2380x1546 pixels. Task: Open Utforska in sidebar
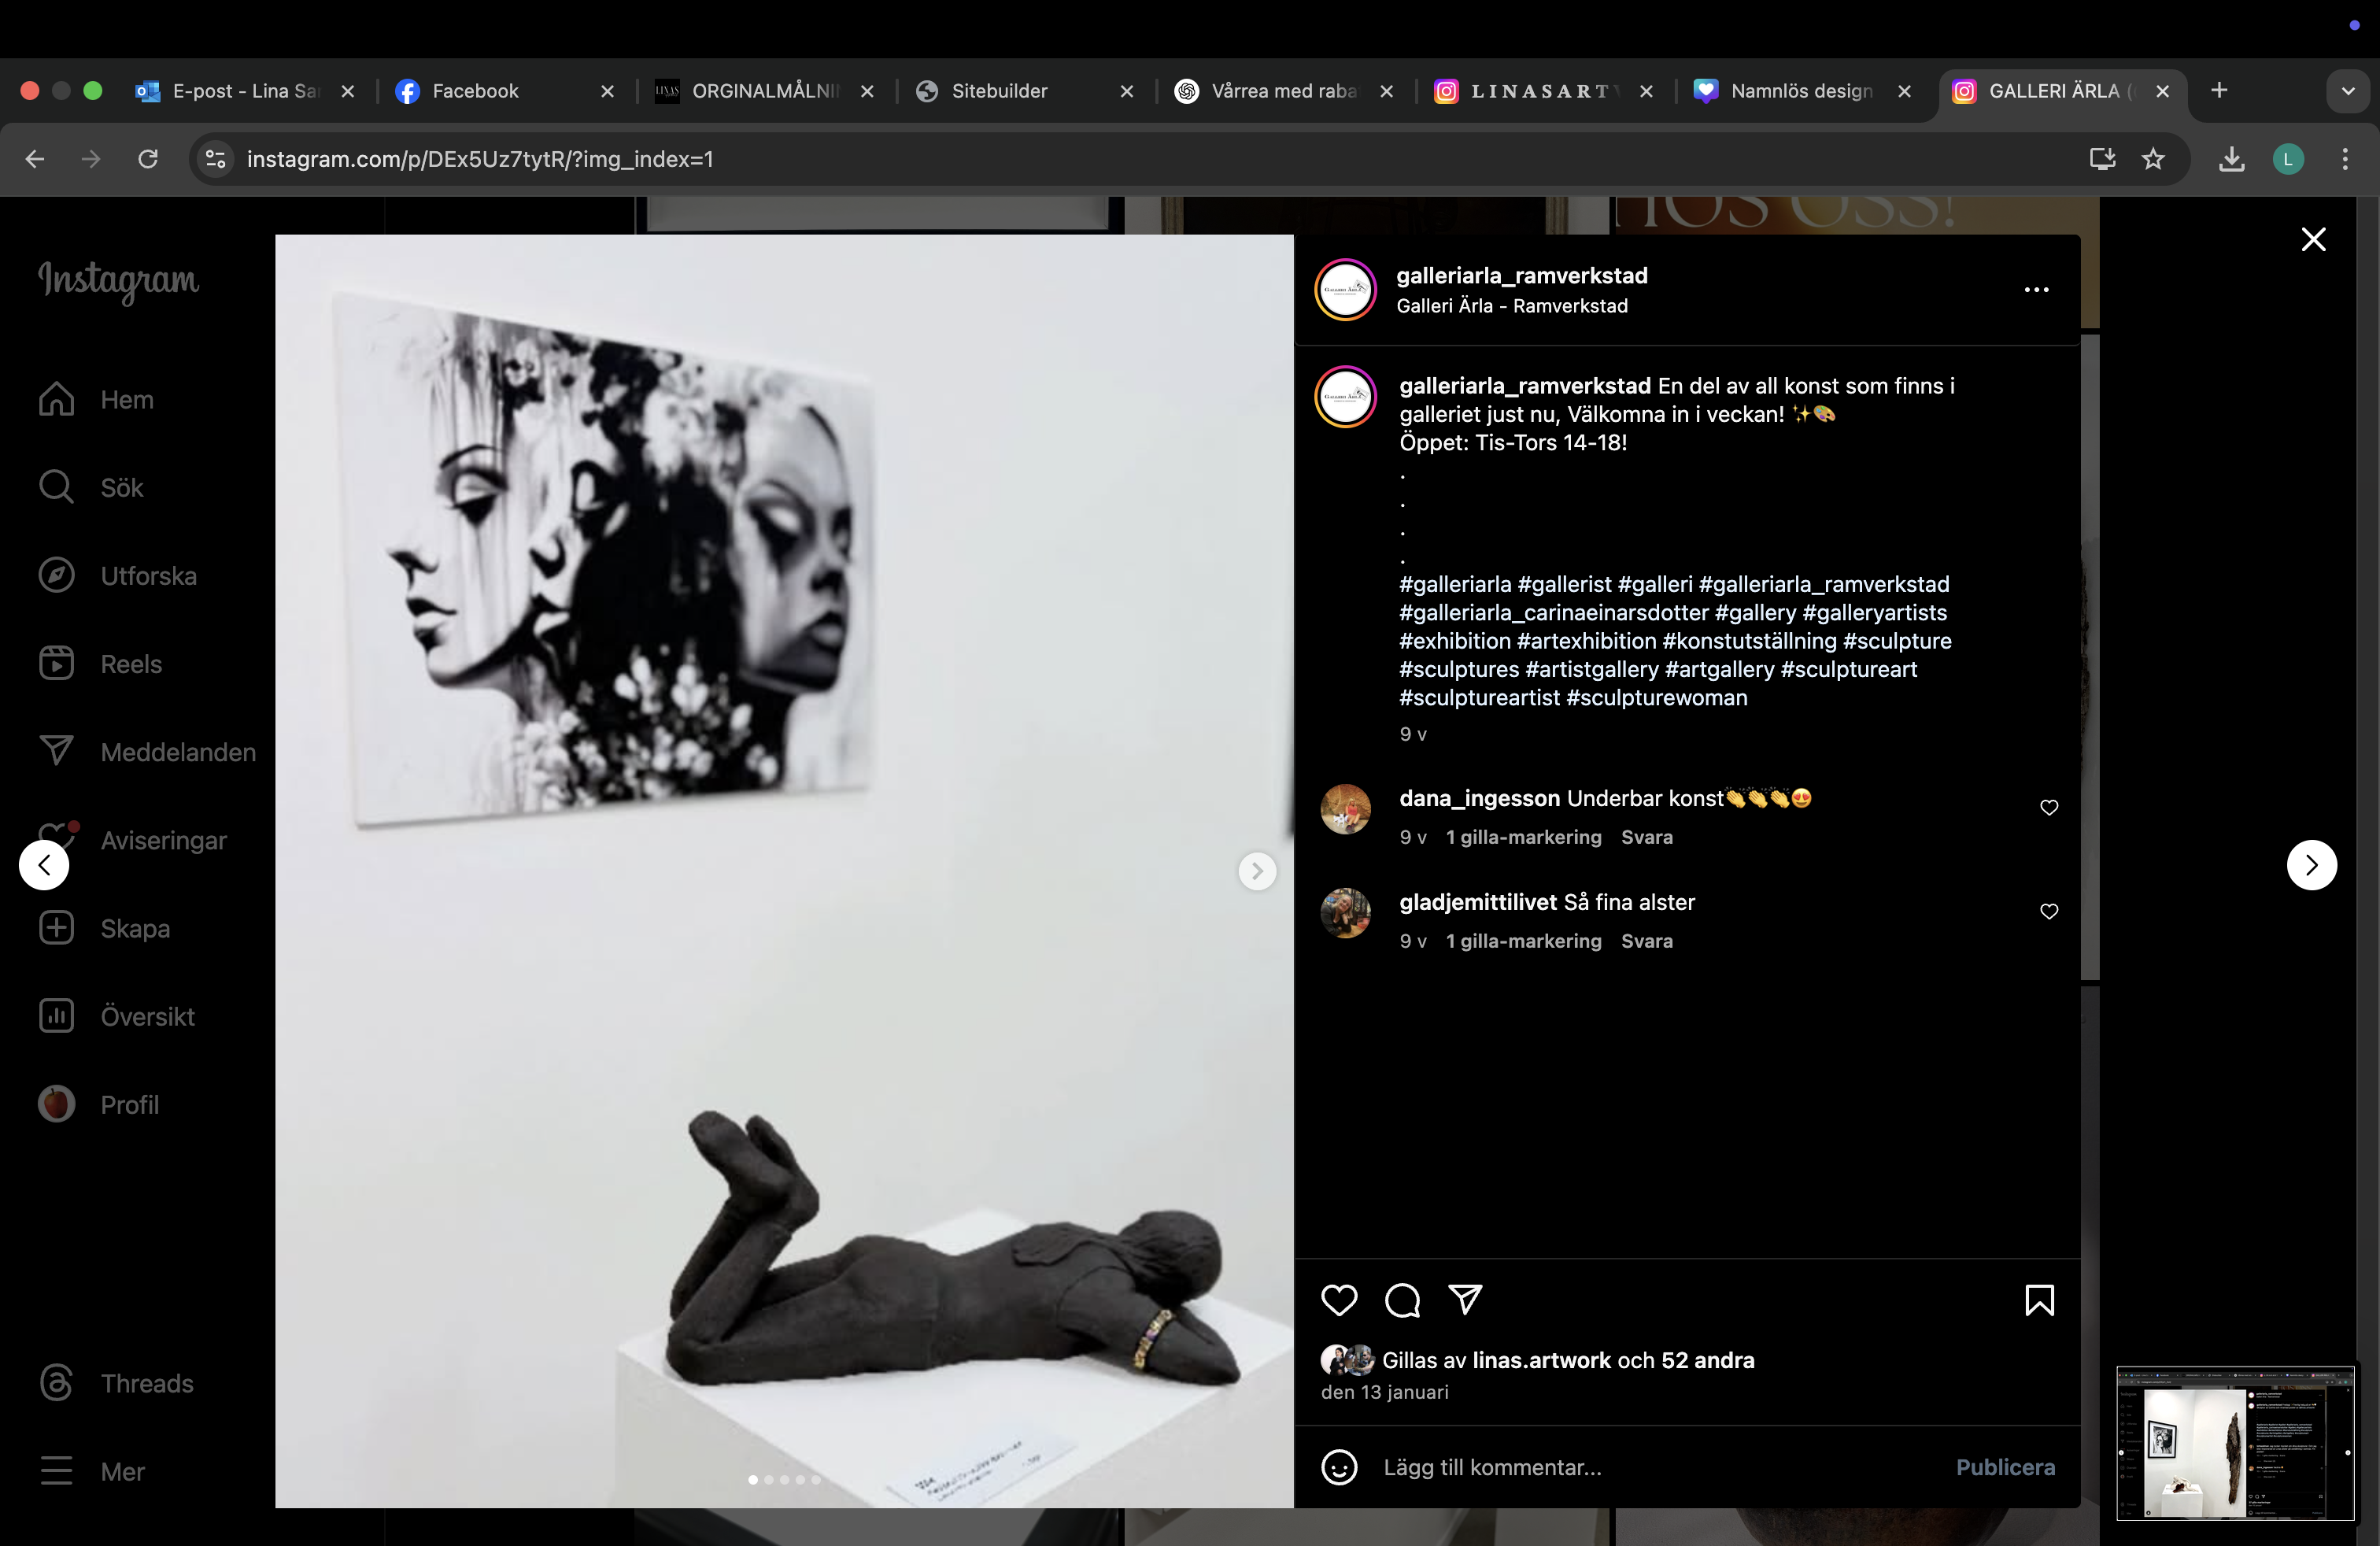point(118,576)
